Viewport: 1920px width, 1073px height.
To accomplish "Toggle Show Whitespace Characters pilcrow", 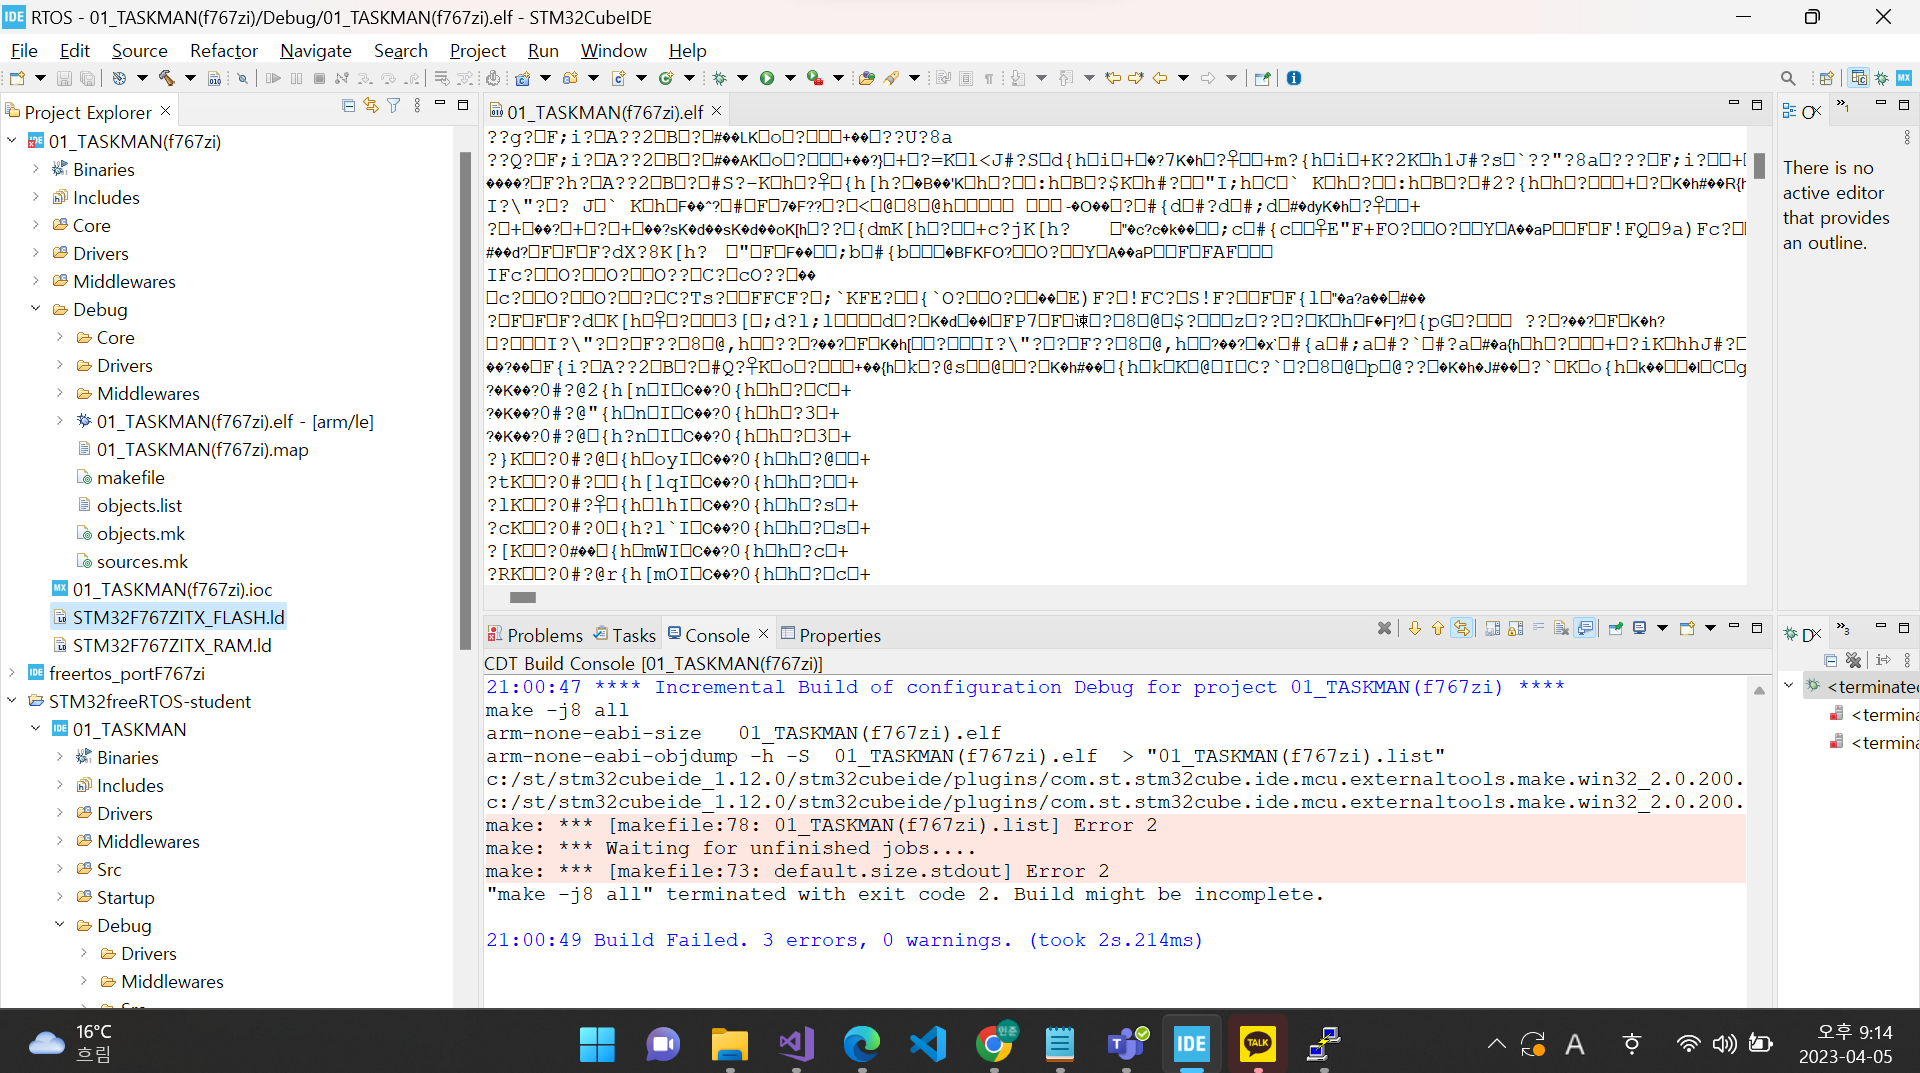I will (x=989, y=78).
